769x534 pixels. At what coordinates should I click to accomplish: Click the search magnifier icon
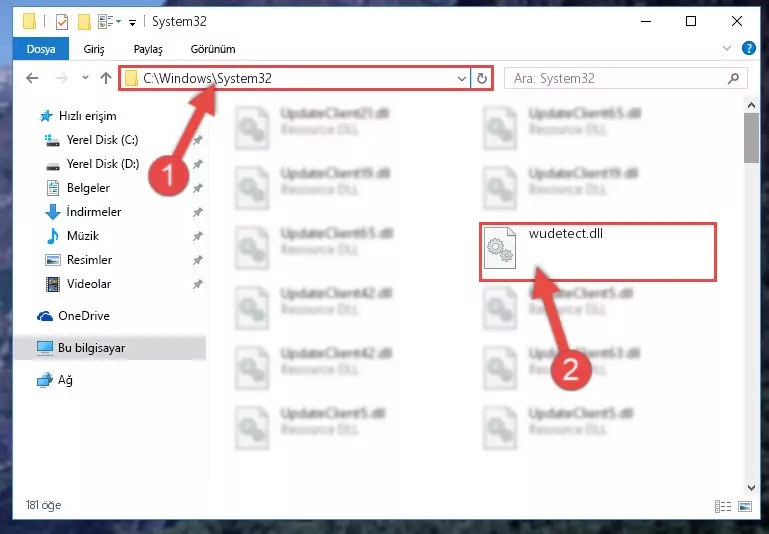coord(734,78)
